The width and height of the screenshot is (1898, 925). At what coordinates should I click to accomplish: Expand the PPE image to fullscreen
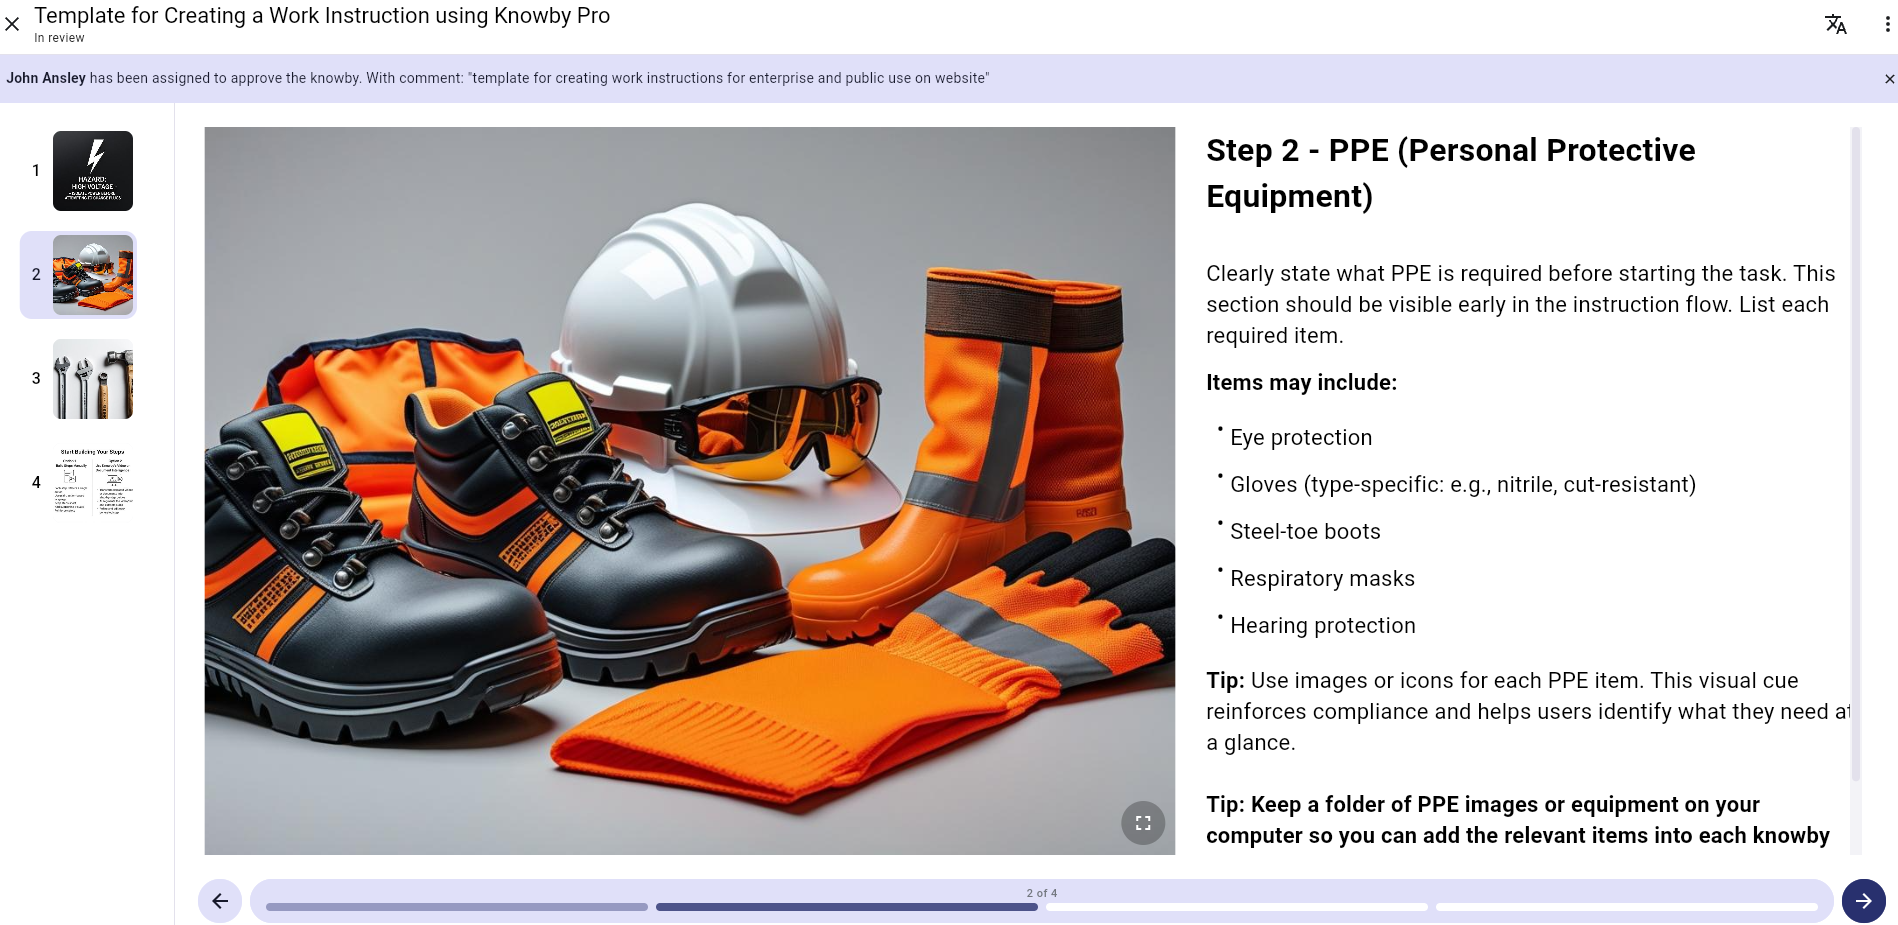(1143, 822)
